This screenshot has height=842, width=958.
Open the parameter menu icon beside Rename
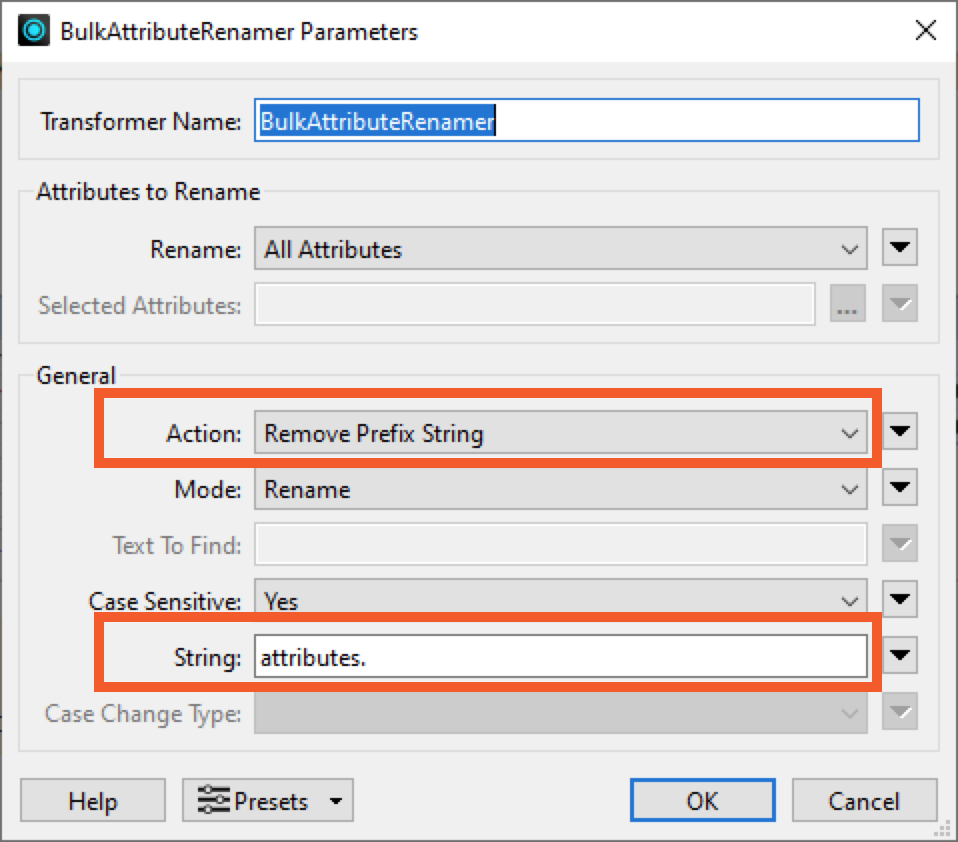[898, 247]
